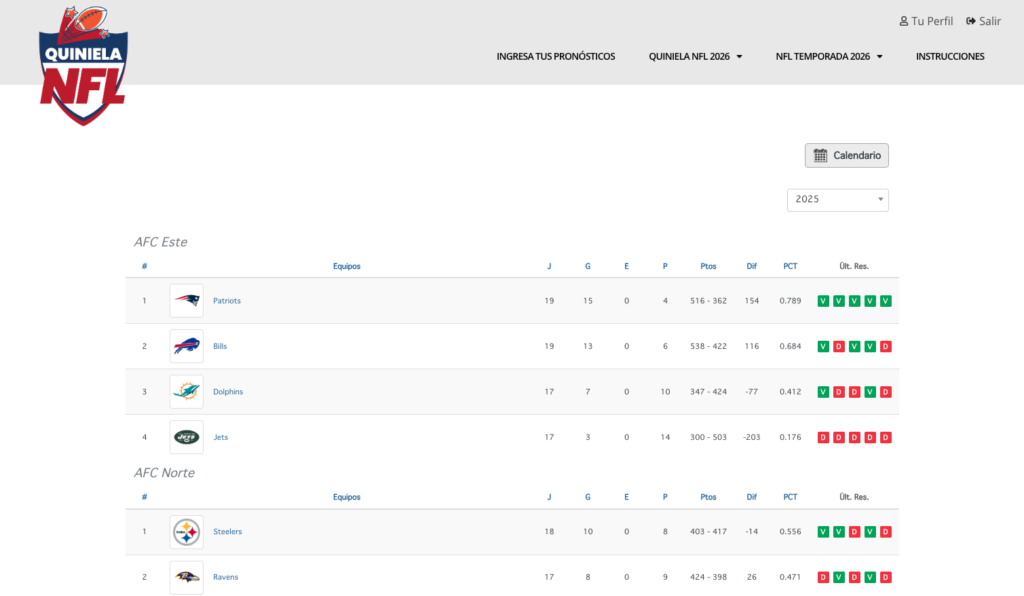Image resolution: width=1024 pixels, height=596 pixels.
Task: Click the first result badge for Ravens
Action: pyautogui.click(x=823, y=577)
